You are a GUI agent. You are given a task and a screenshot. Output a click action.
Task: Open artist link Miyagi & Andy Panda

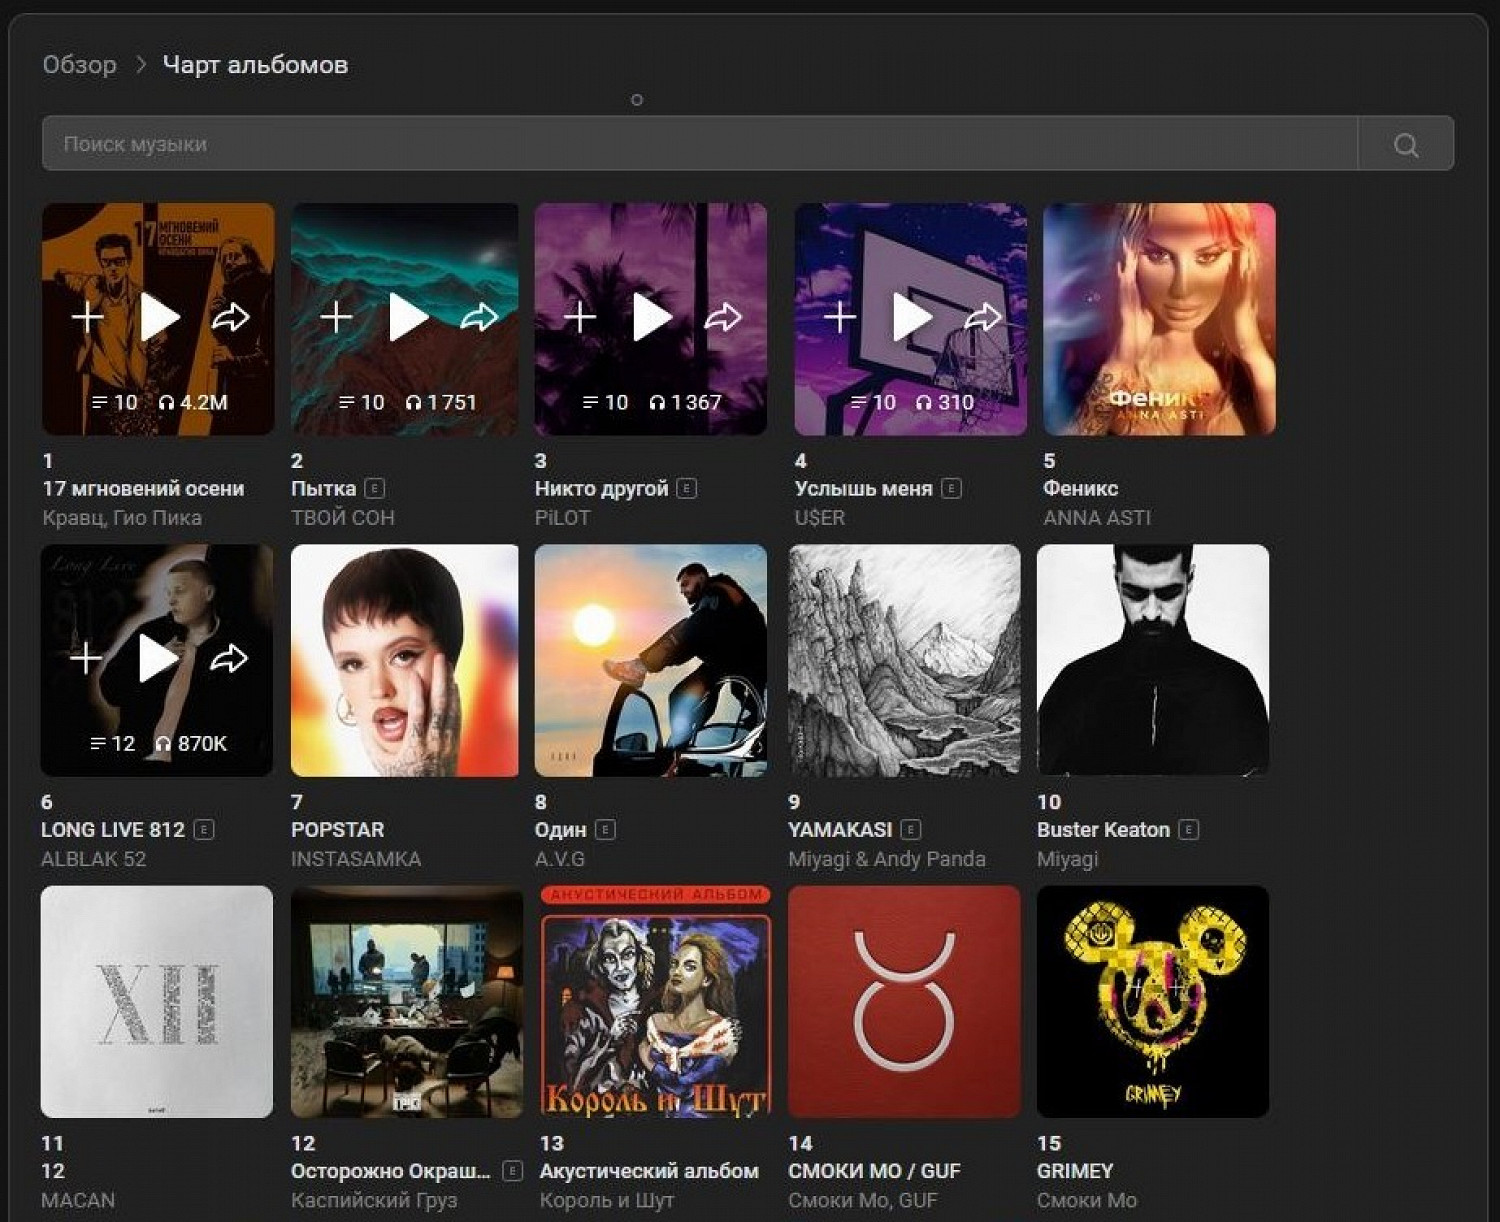coord(886,859)
